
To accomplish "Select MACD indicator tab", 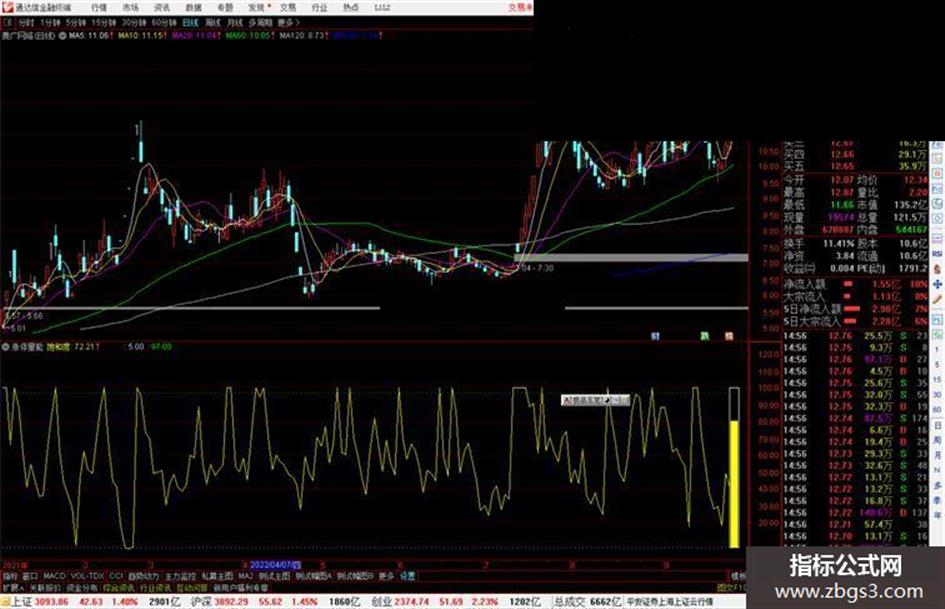I will 54,576.
